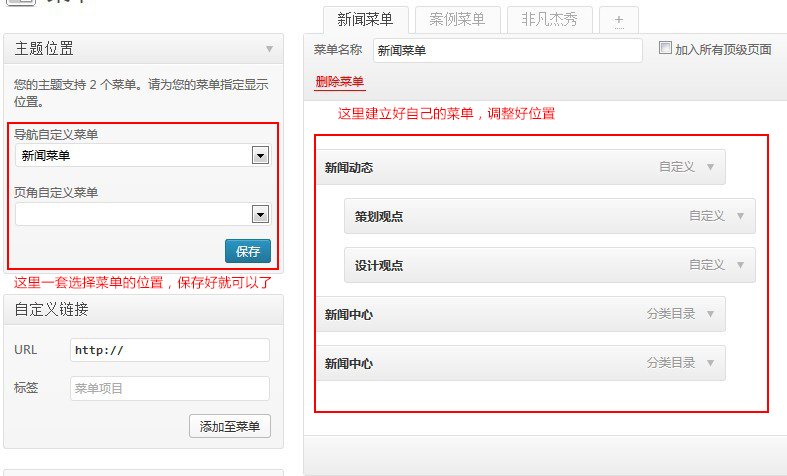Expand the second 新闻中心 item arrow
Viewport: 787px width, 476px height.
710,363
